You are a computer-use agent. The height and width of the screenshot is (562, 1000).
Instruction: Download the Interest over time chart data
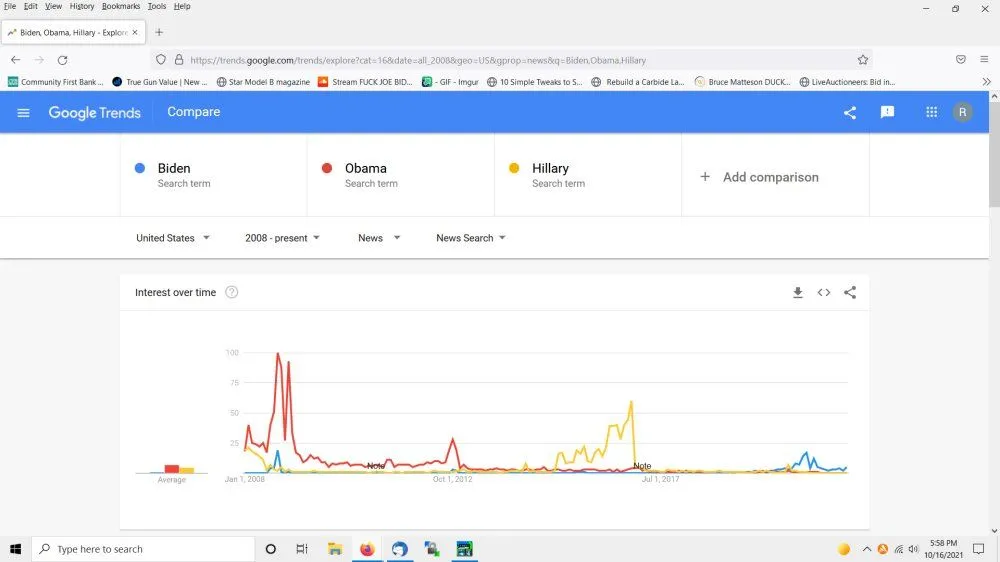click(x=798, y=293)
